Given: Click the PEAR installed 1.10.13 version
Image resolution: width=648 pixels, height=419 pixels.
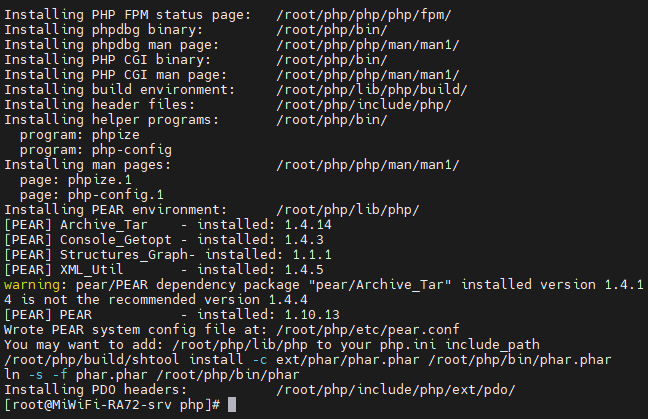Looking at the screenshot, I should pyautogui.click(x=312, y=315).
